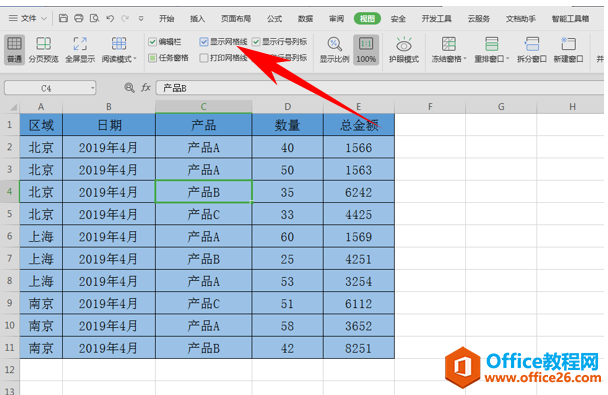Open the 安全 tab

click(398, 18)
